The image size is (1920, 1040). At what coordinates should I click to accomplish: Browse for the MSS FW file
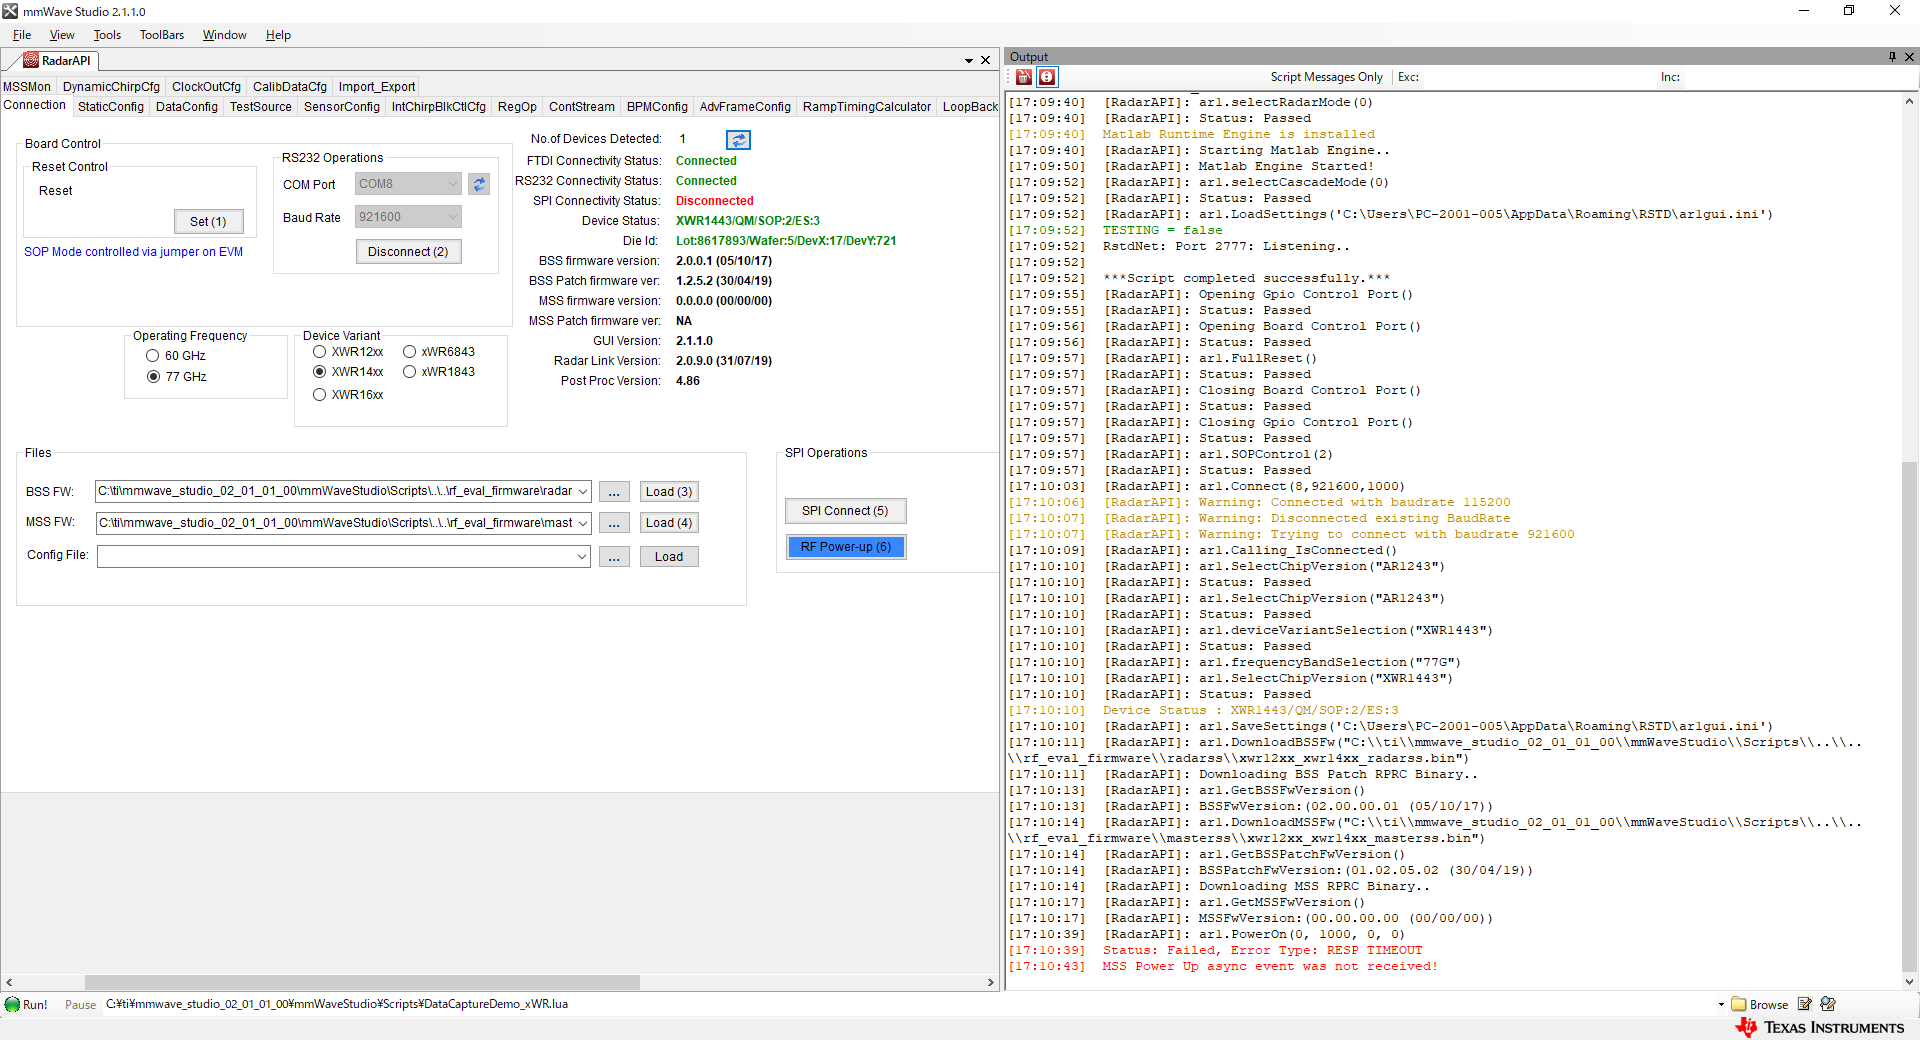(614, 523)
